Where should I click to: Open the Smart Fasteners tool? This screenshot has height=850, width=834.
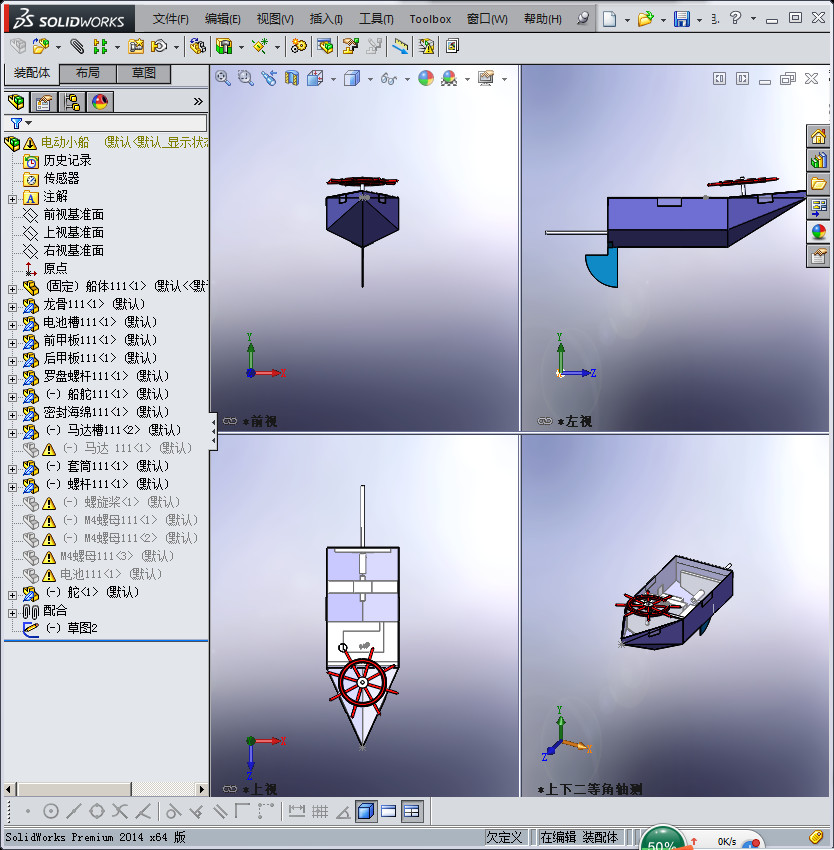pyautogui.click(x=136, y=47)
